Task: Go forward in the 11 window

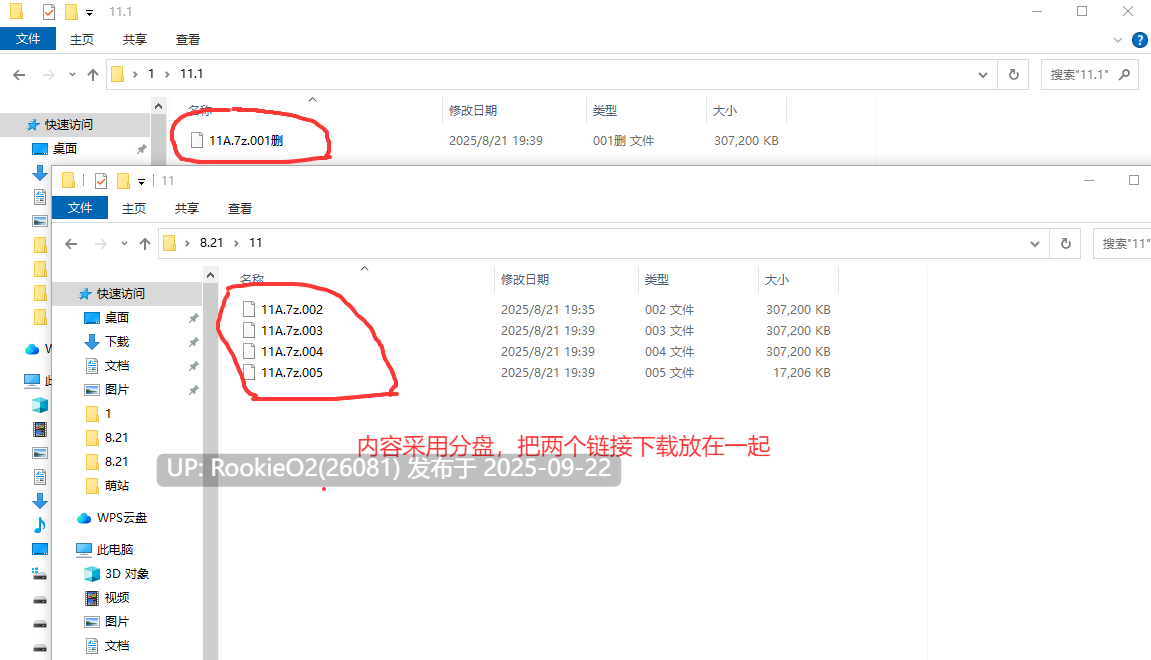Action: click(x=101, y=243)
